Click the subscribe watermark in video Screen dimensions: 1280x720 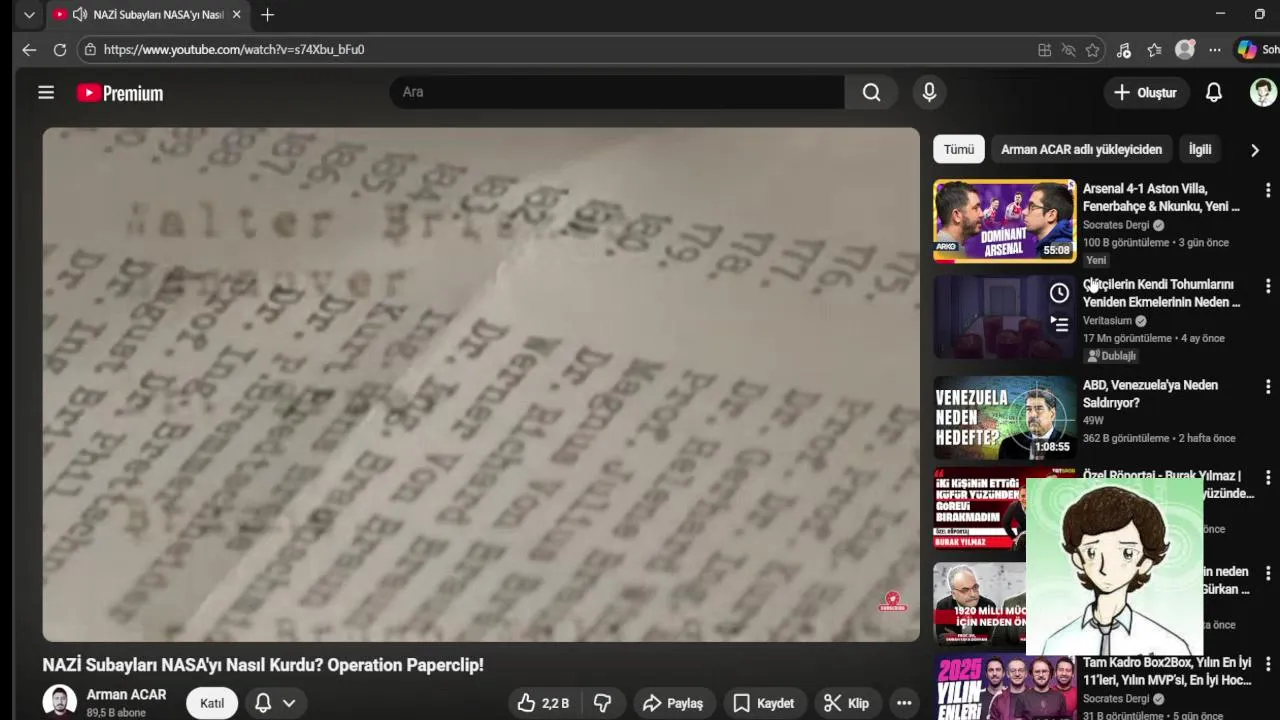click(x=893, y=602)
